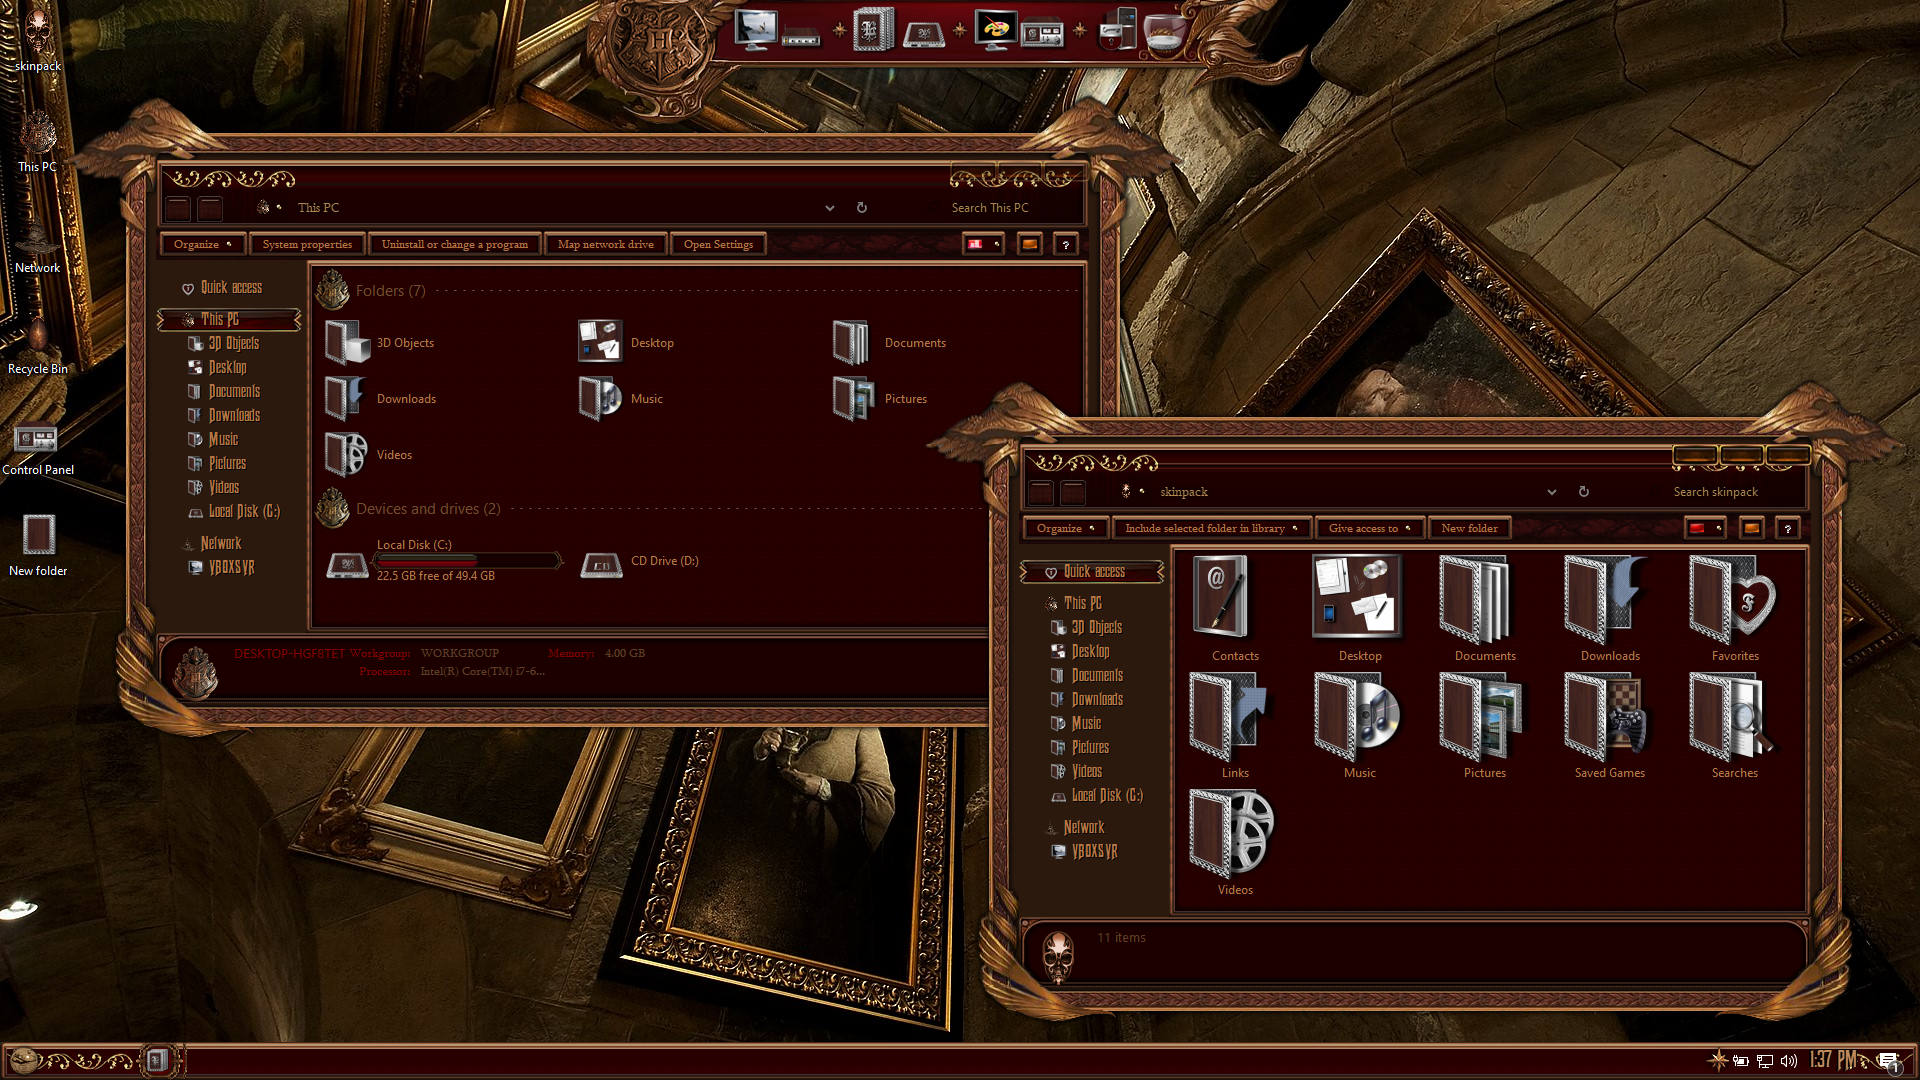Open Include selected folder in library menu

point(1211,528)
